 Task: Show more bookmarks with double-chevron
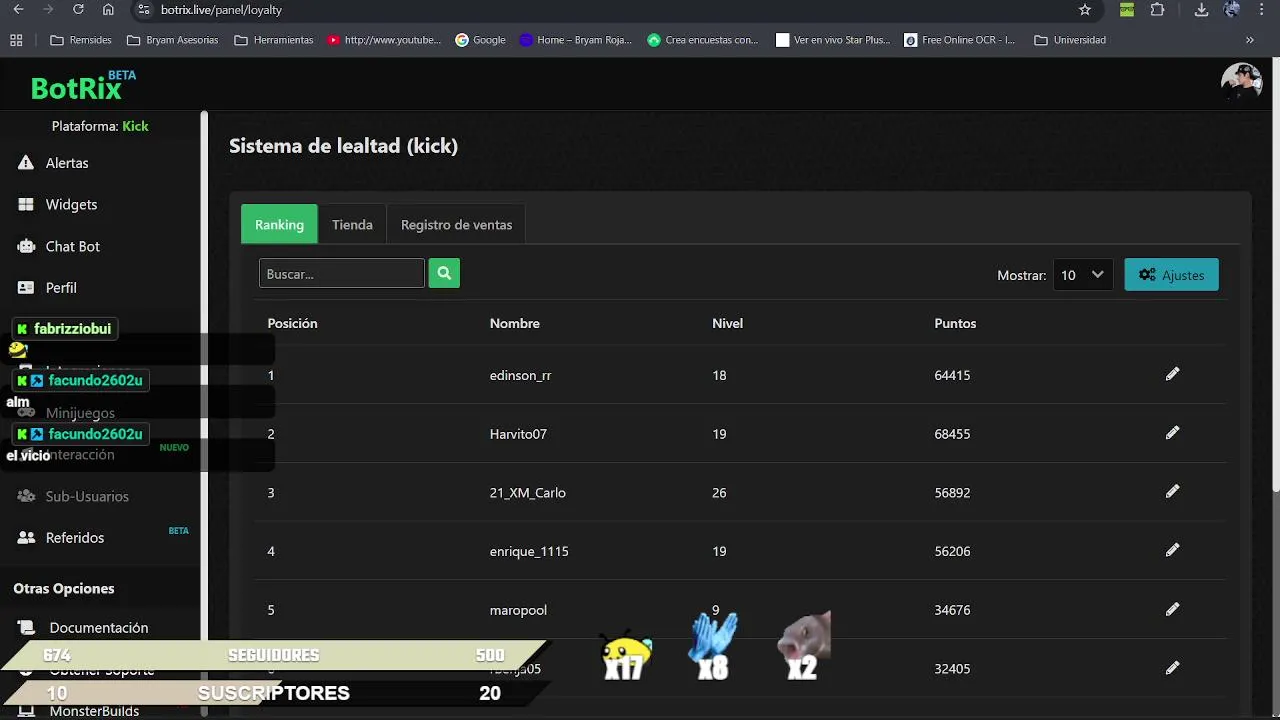1249,40
